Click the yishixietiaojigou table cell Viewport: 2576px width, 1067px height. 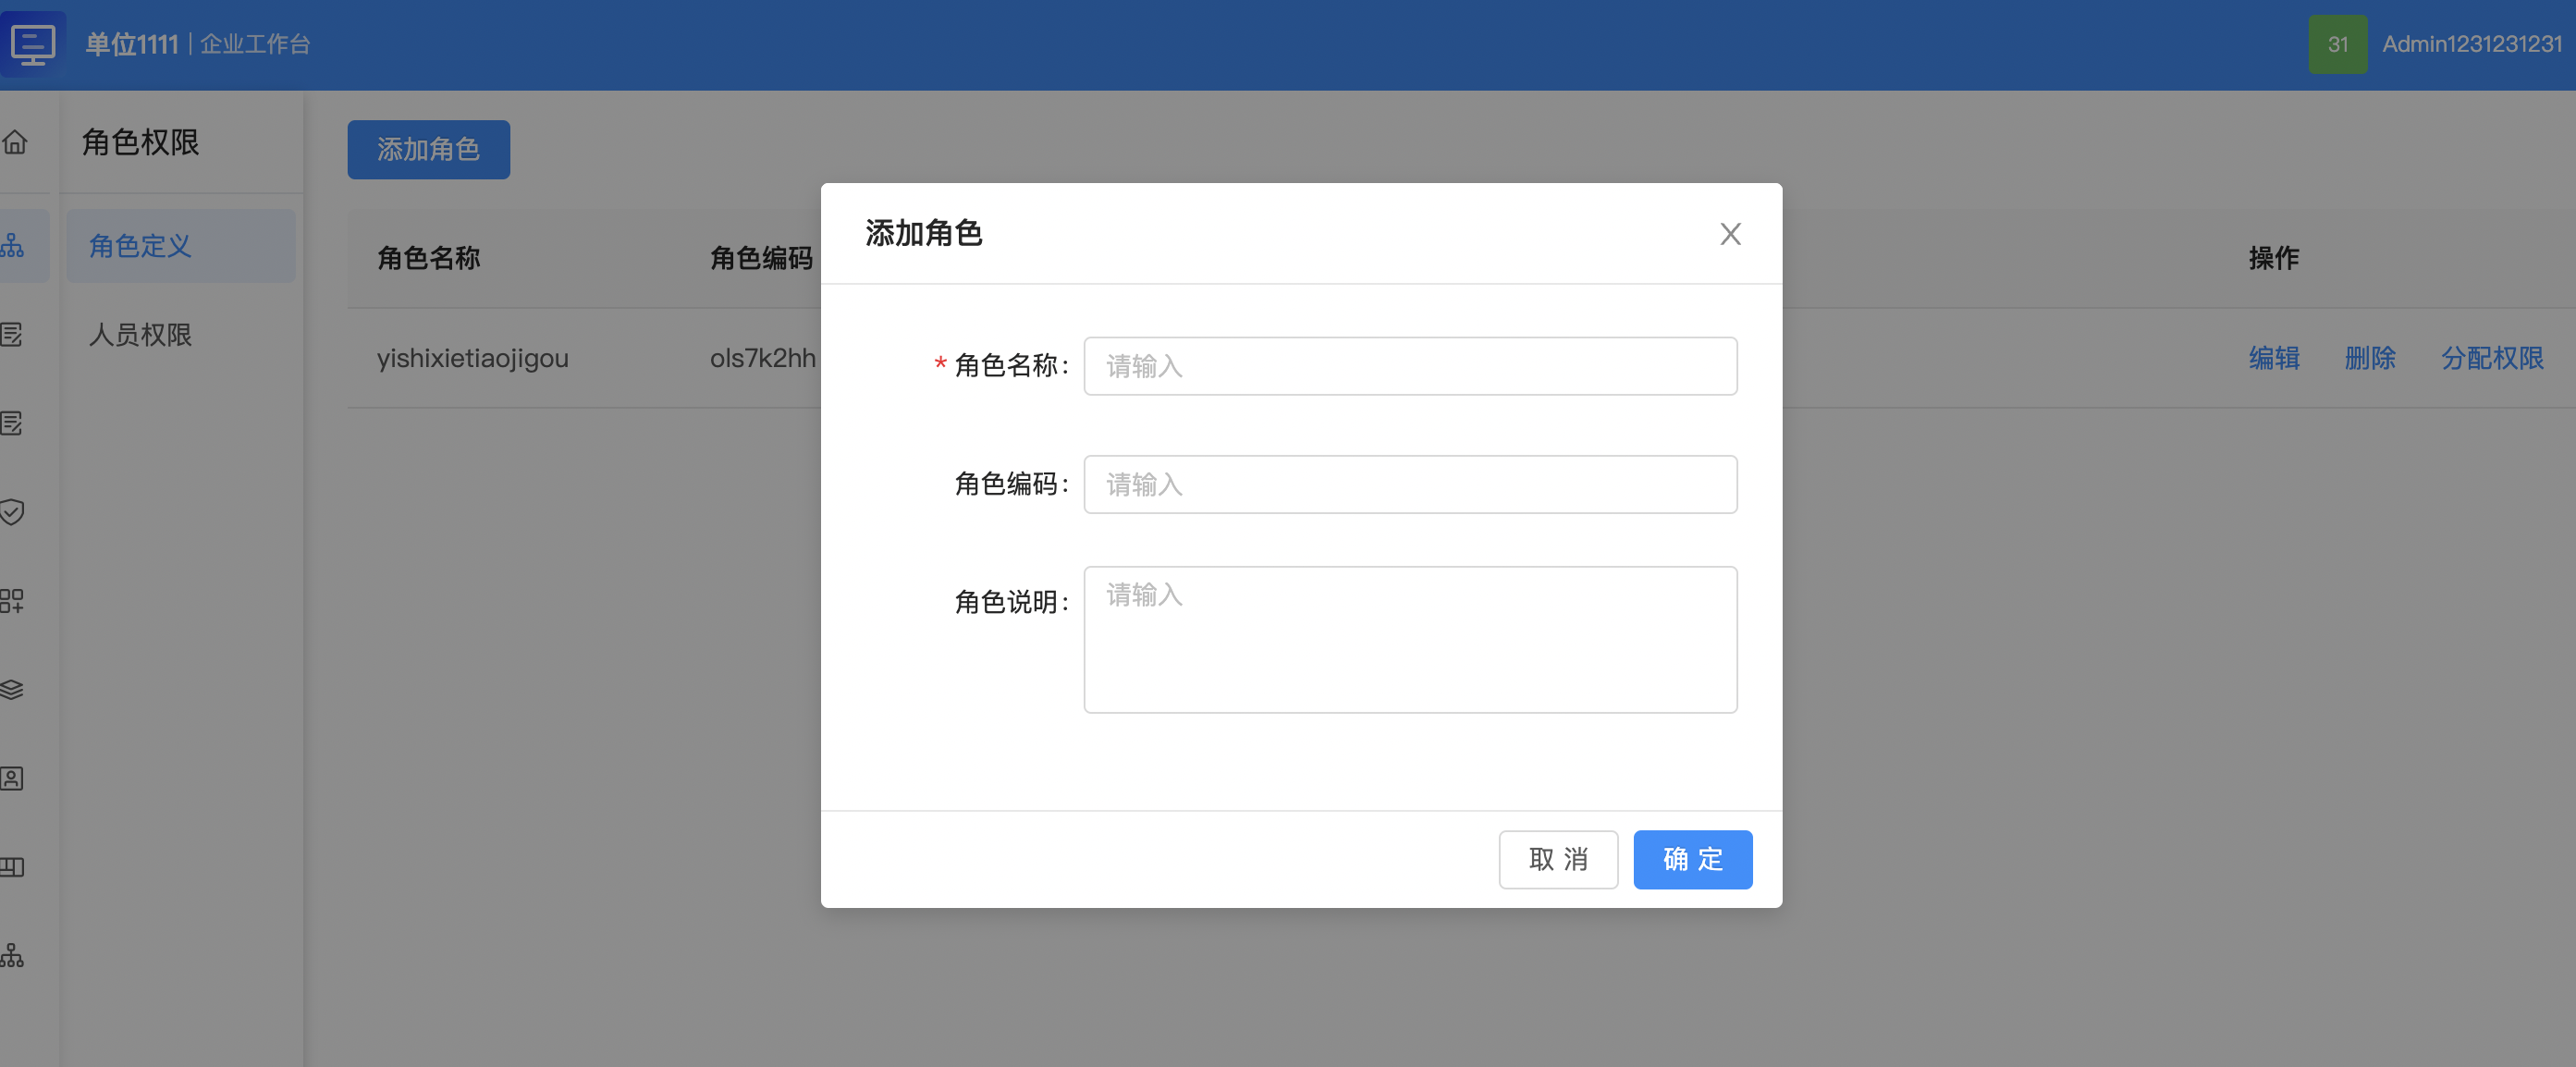(472, 358)
